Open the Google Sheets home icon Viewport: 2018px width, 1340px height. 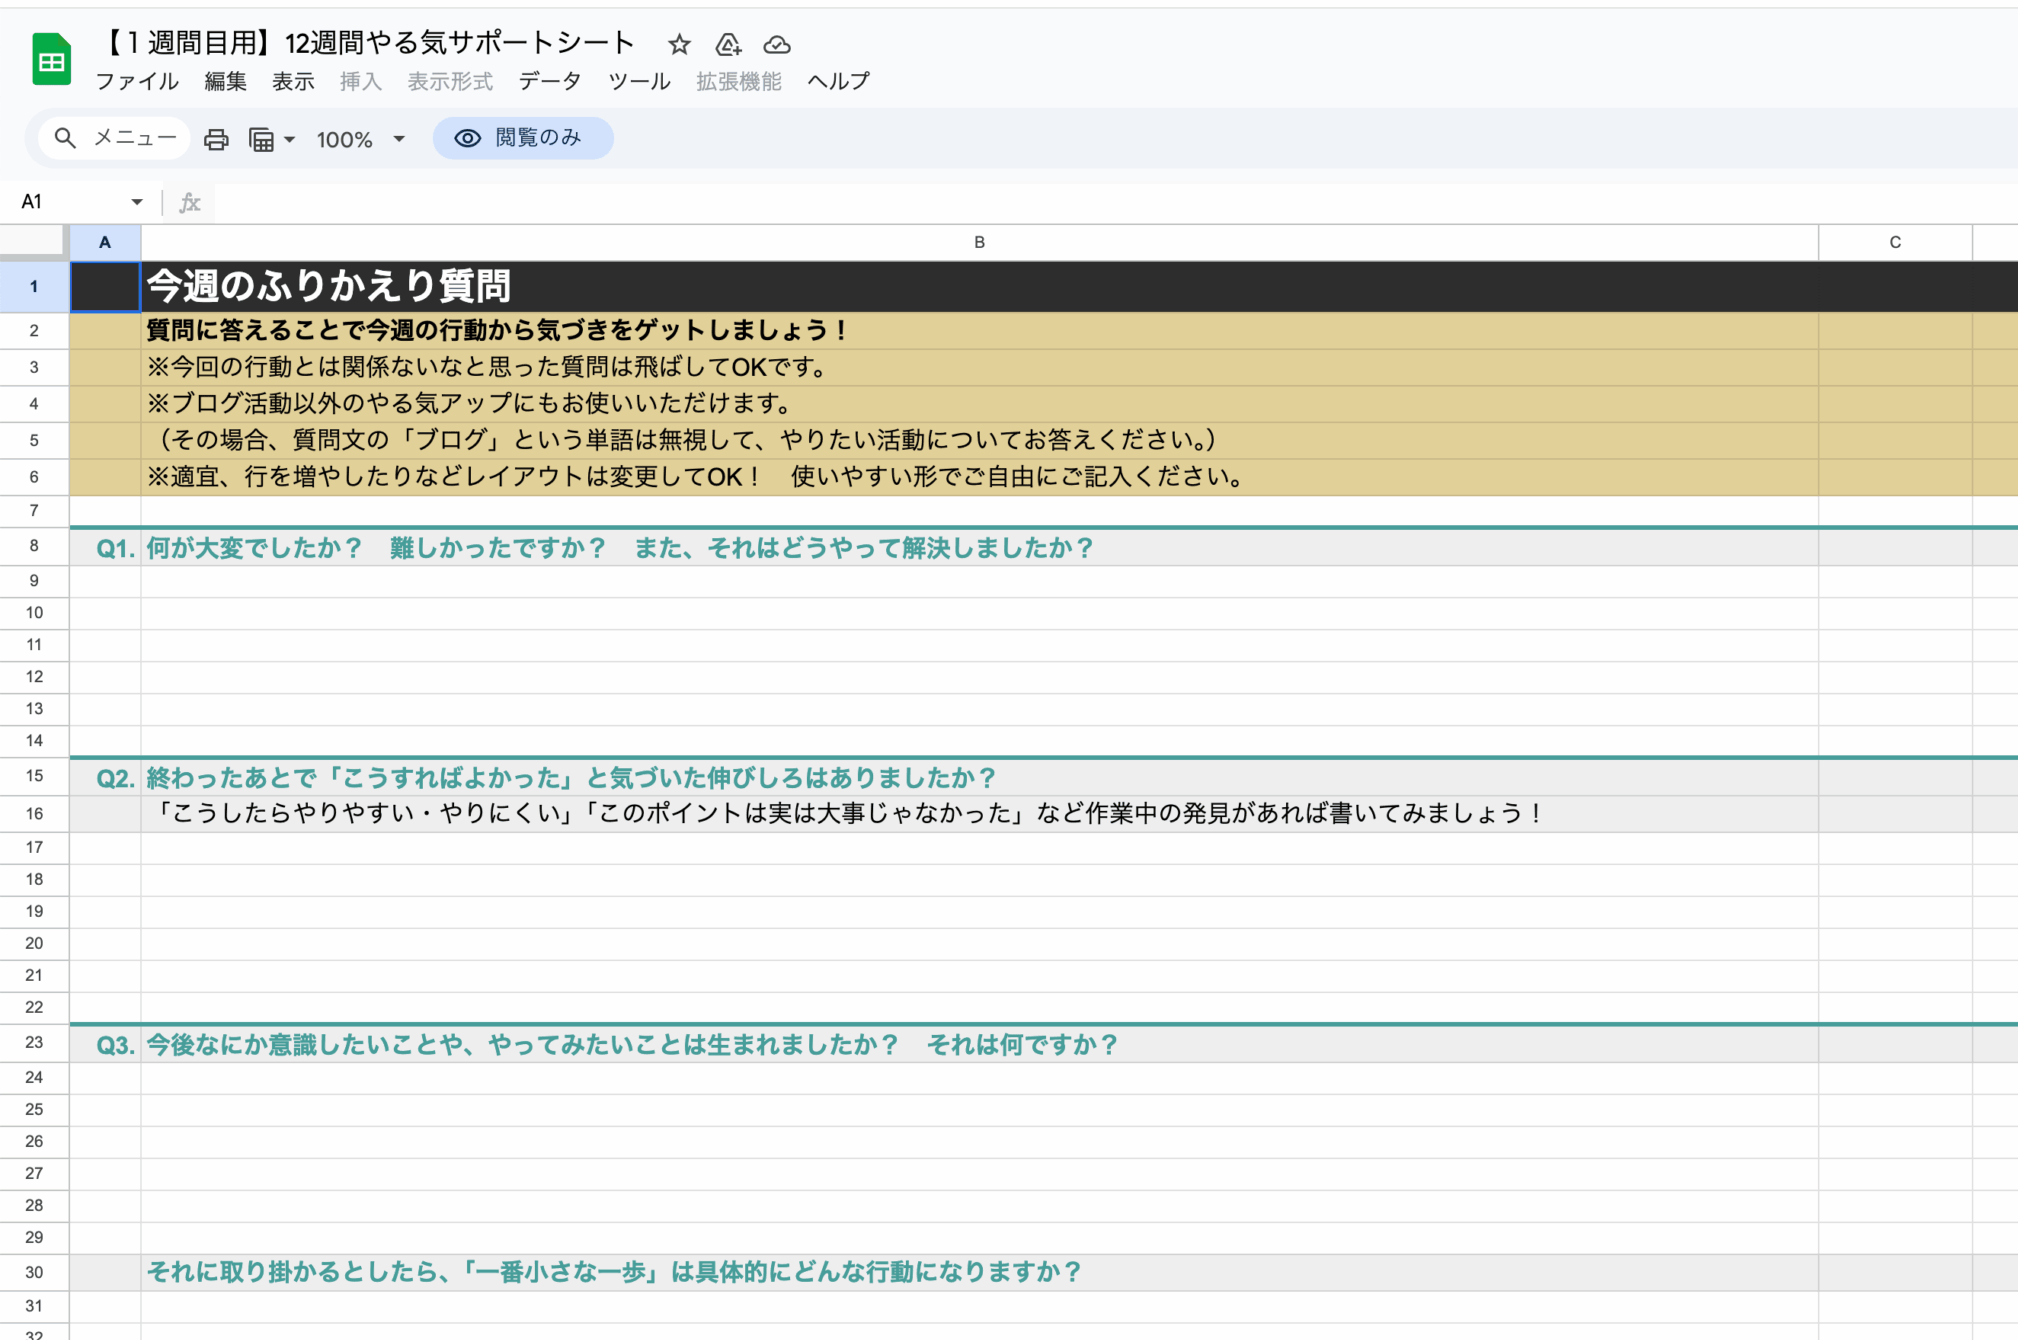(51, 60)
